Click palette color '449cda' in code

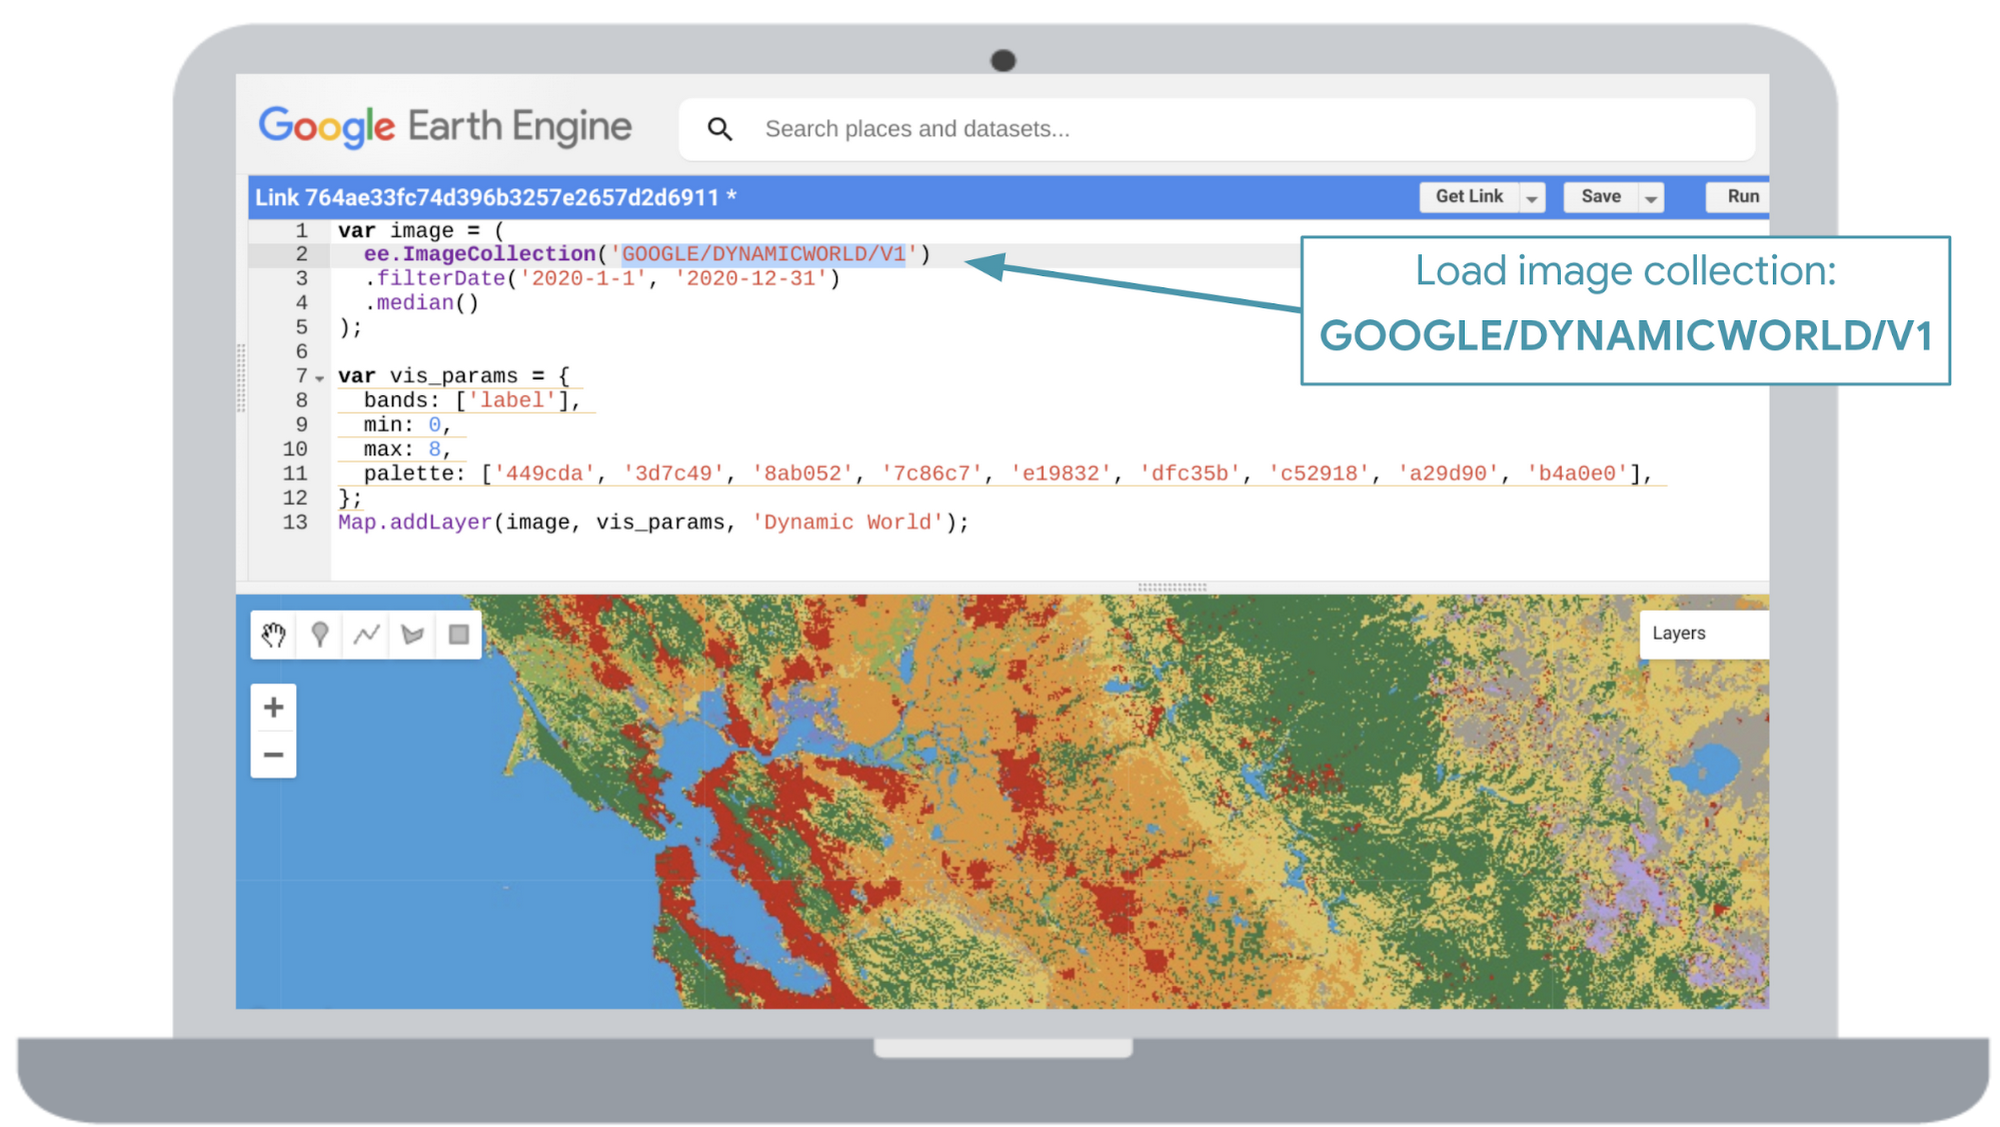click(544, 474)
